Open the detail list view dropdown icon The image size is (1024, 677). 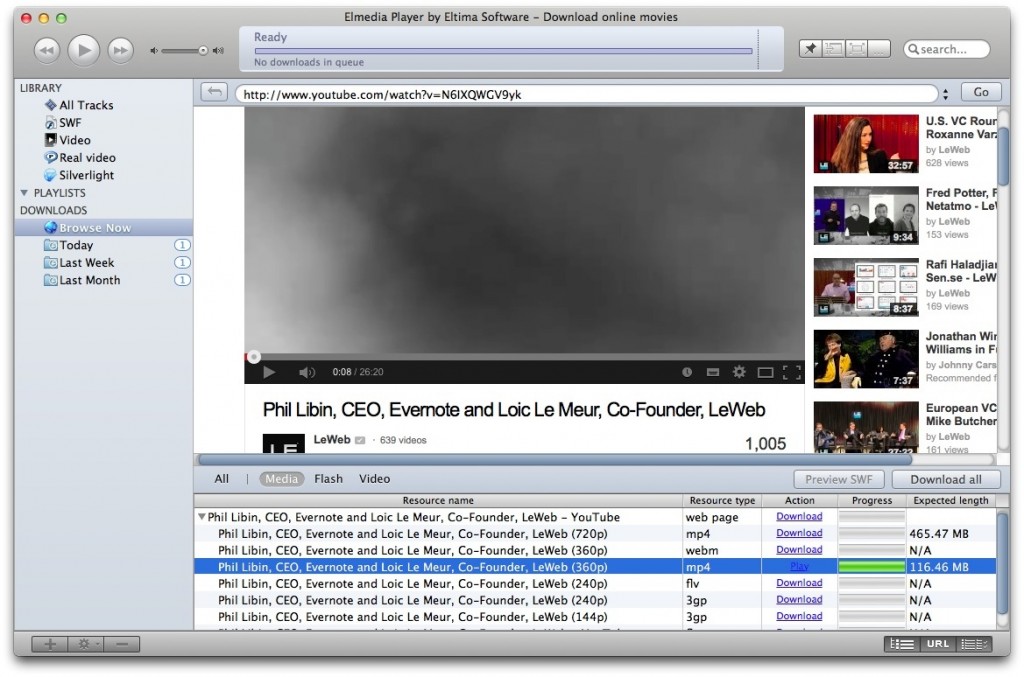pos(974,644)
